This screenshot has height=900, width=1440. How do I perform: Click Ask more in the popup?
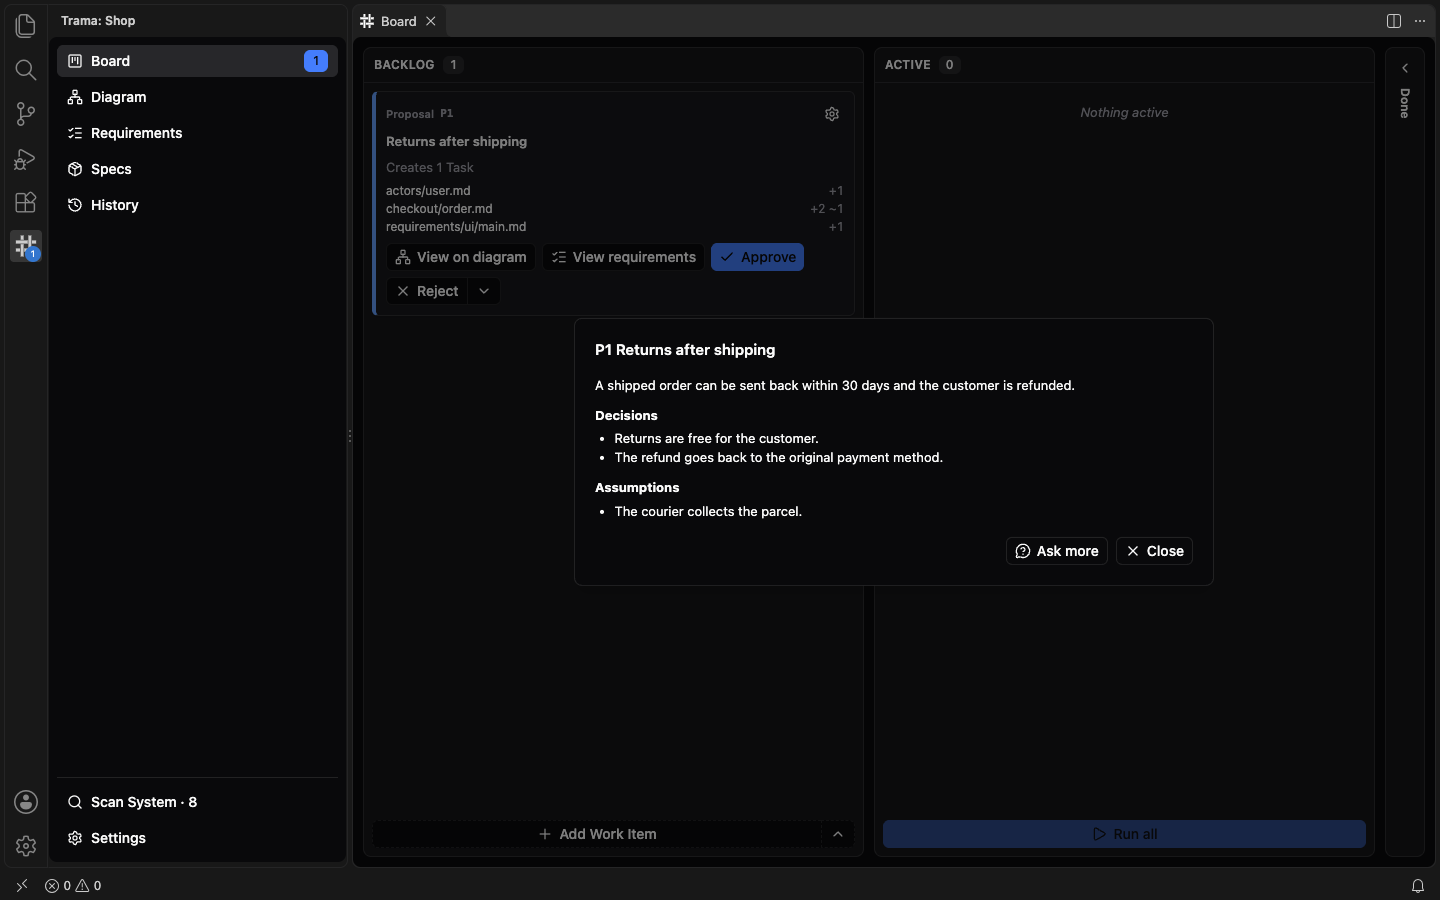pos(1057,551)
